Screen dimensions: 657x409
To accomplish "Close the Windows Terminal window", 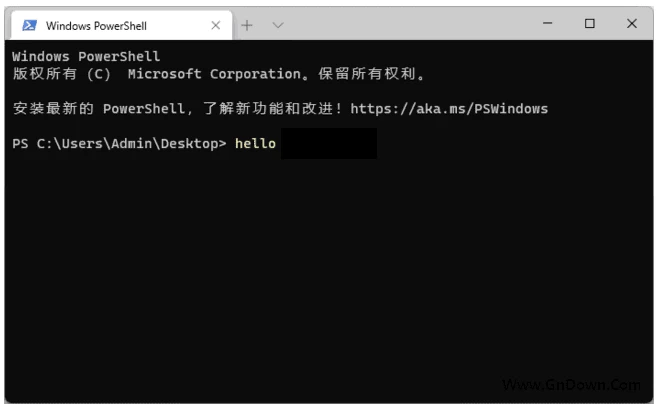I will (x=632, y=24).
